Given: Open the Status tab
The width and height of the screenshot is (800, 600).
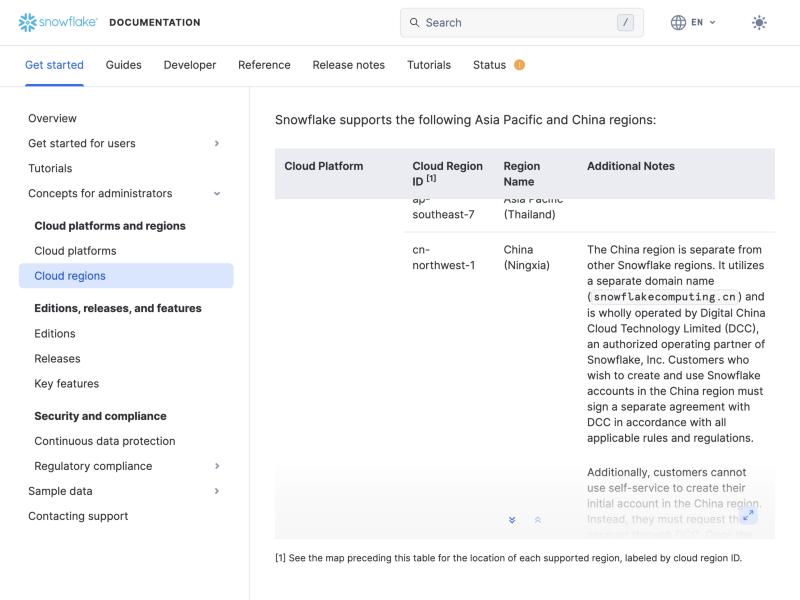Looking at the screenshot, I should 489,65.
